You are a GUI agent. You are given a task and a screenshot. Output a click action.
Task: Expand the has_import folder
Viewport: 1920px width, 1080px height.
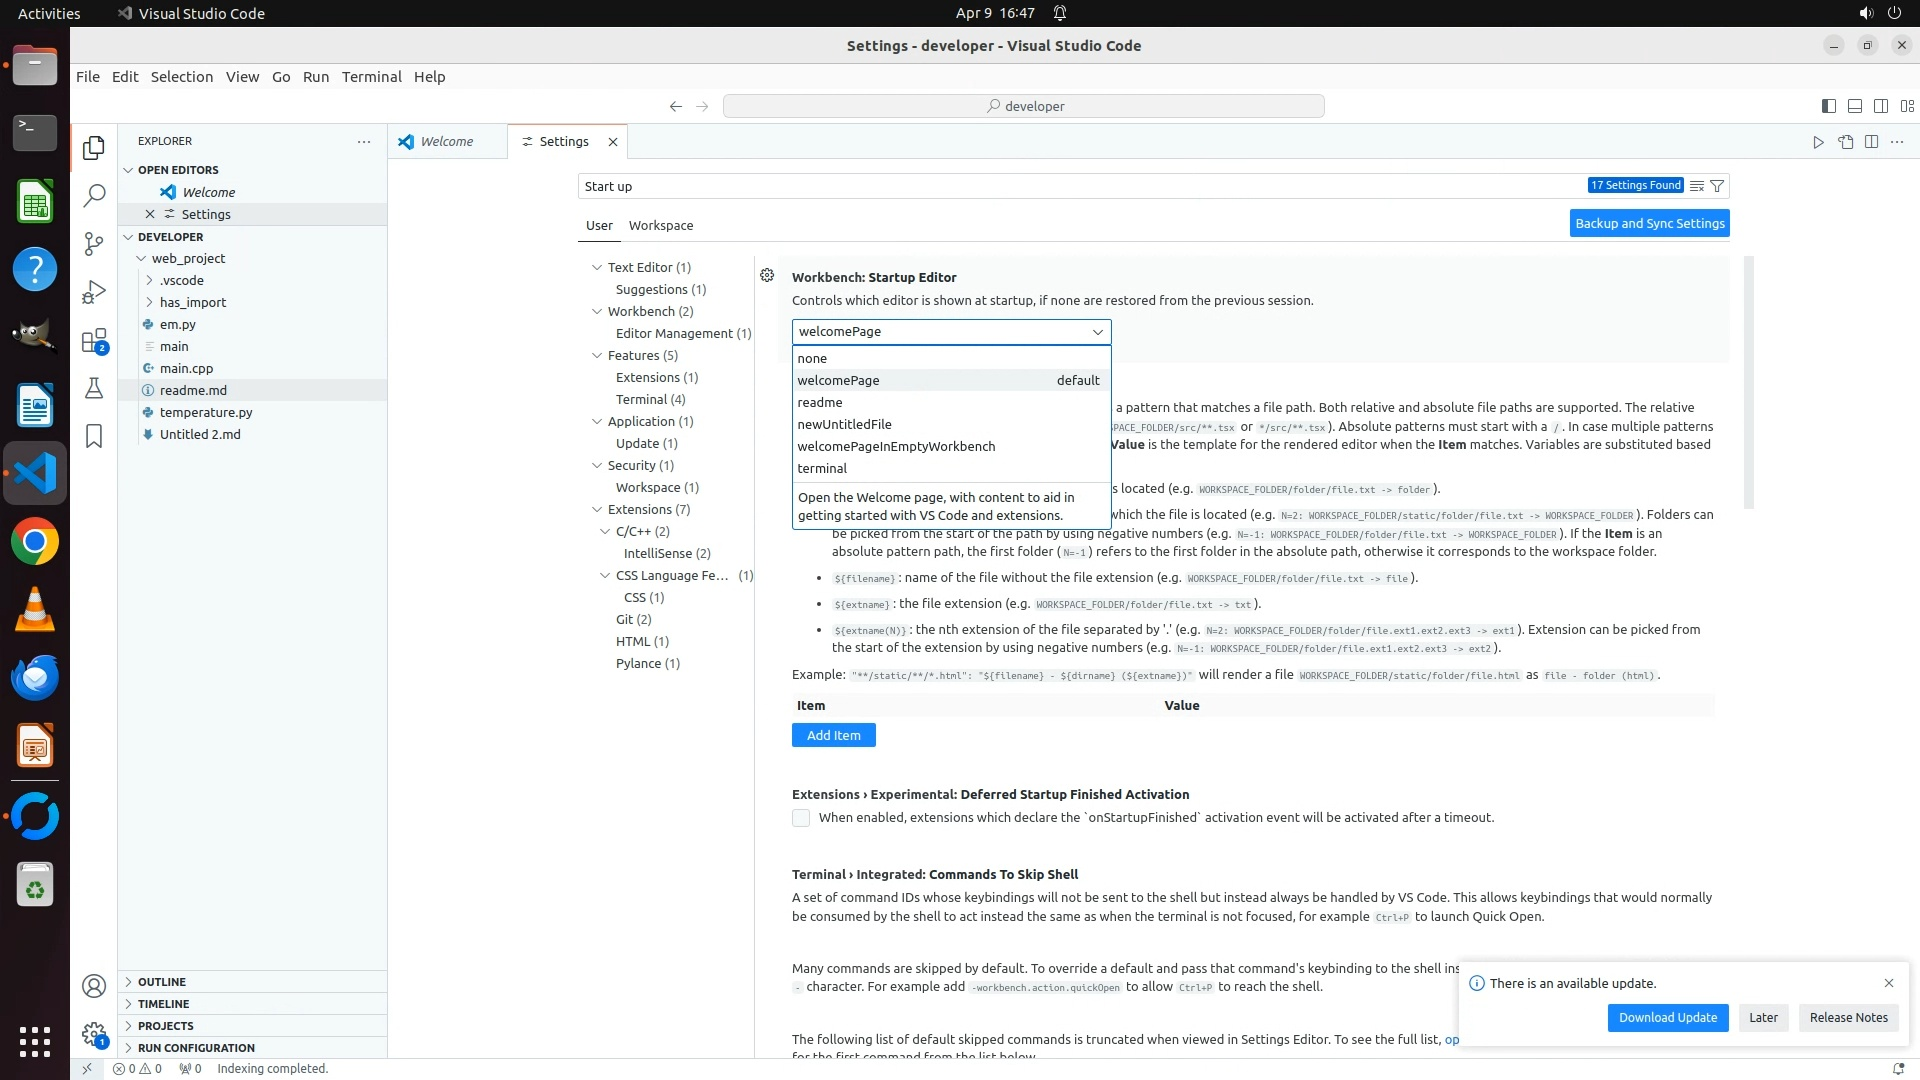coord(192,302)
